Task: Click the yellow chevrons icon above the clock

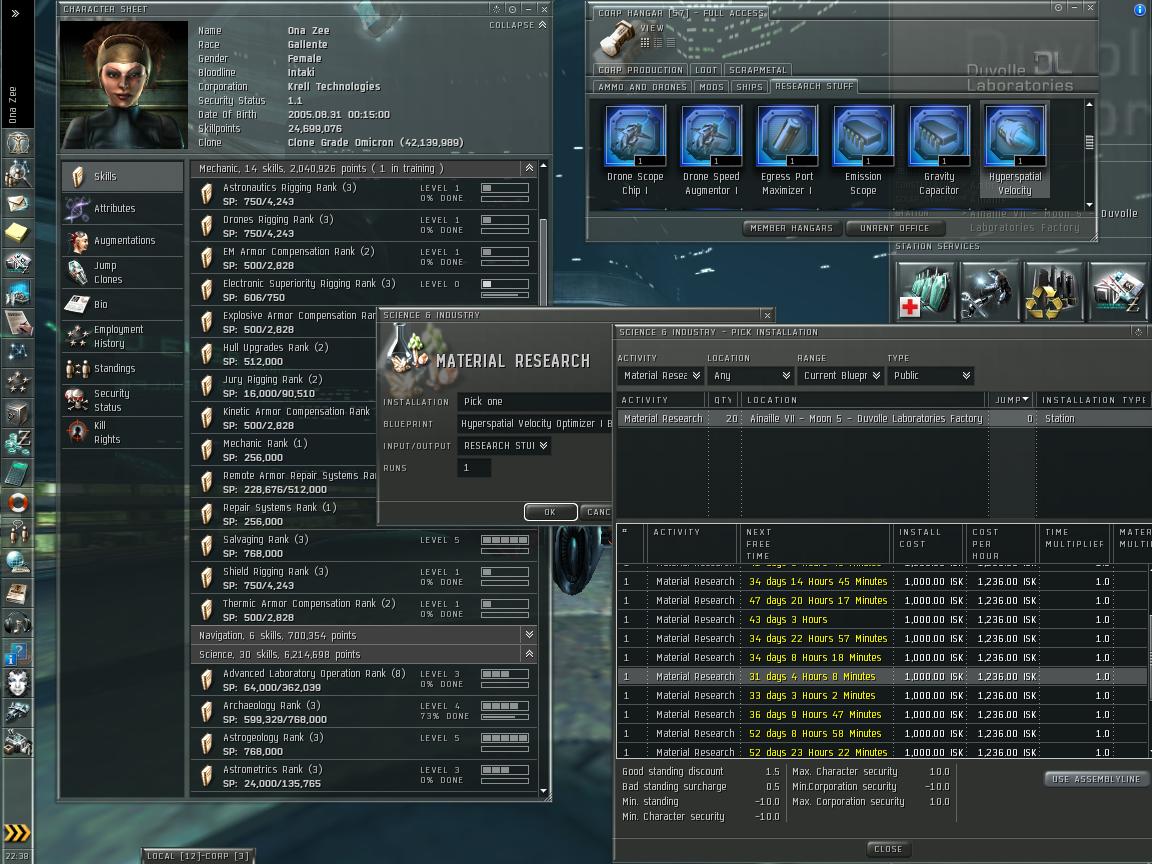Action: [17, 832]
